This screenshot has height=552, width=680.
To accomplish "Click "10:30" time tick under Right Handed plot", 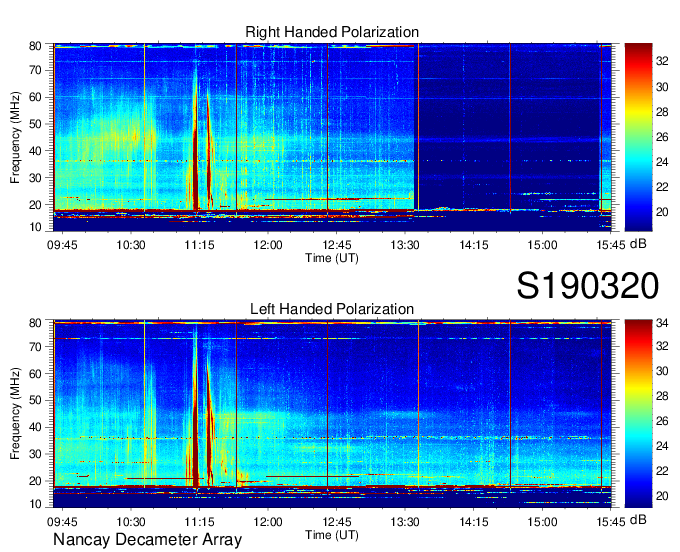I will click(131, 245).
